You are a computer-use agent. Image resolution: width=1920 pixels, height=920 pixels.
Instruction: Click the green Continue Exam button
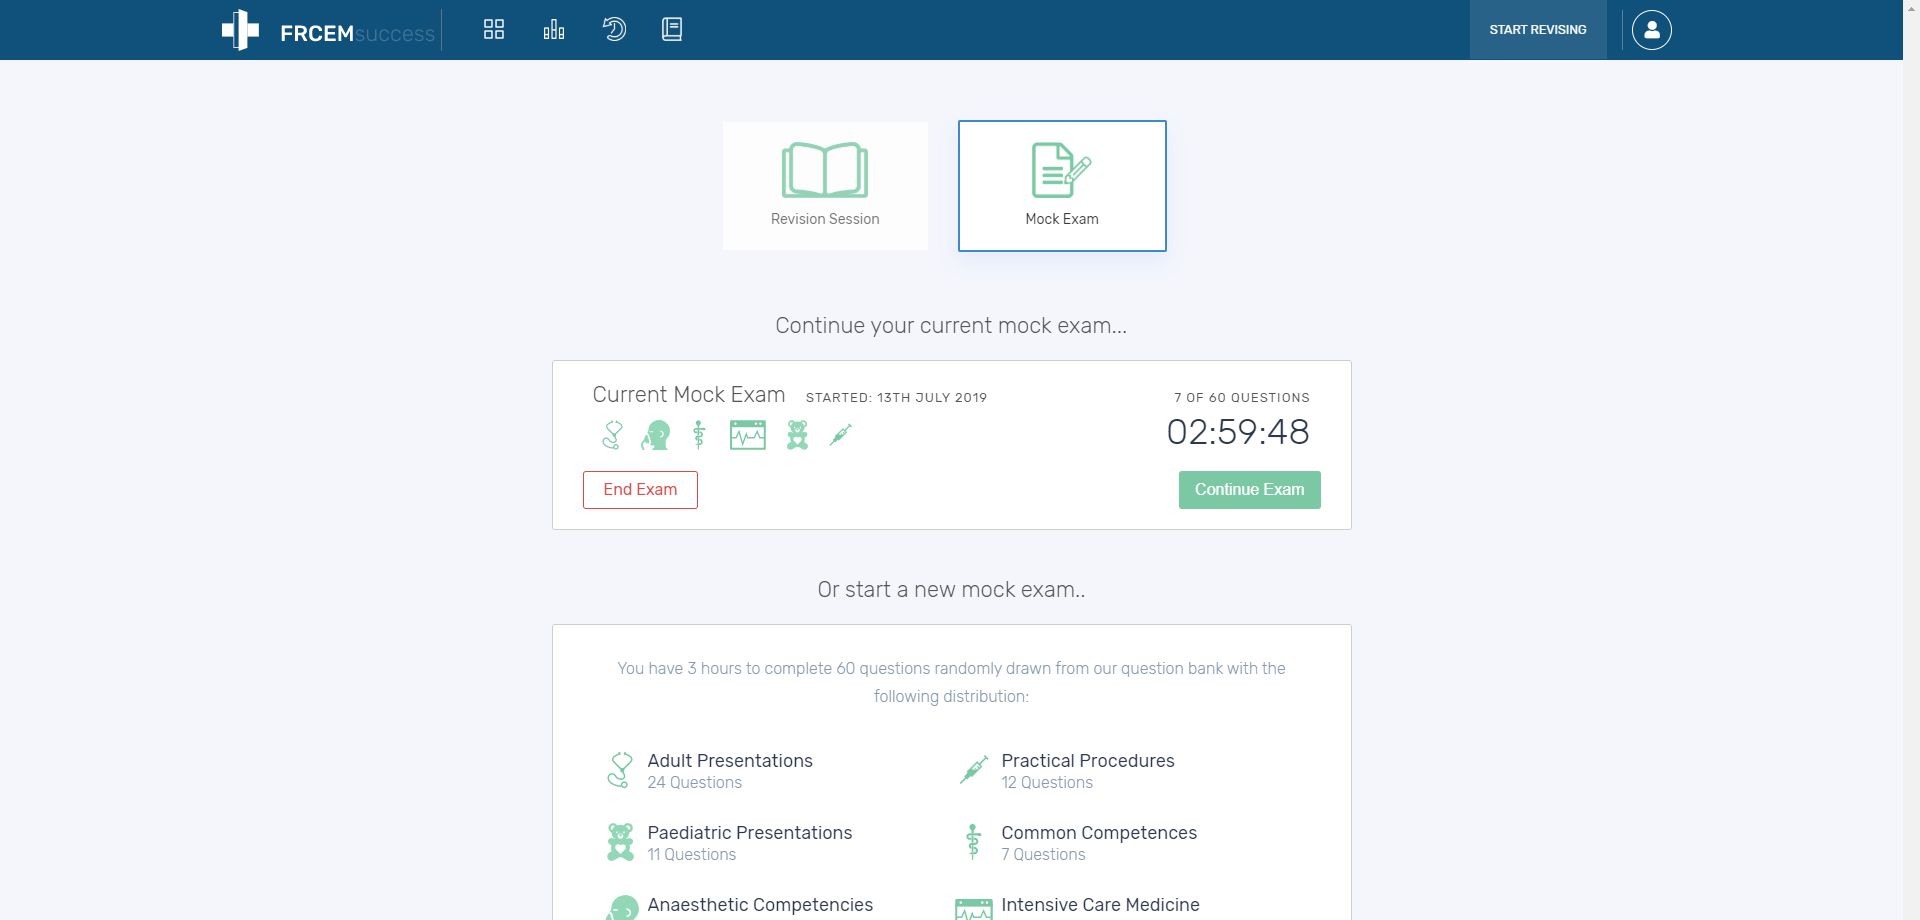(x=1249, y=490)
